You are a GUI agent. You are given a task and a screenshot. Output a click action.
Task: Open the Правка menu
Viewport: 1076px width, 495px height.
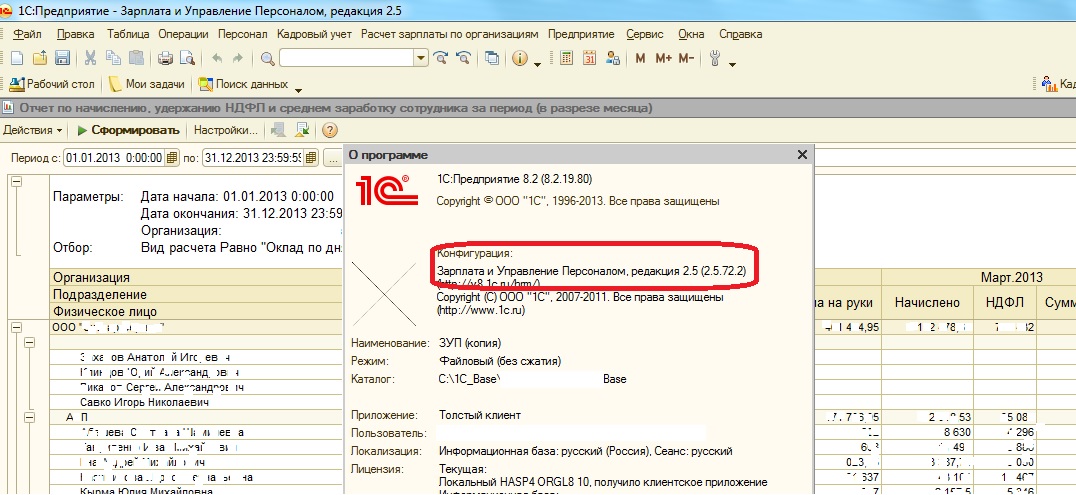pos(75,34)
